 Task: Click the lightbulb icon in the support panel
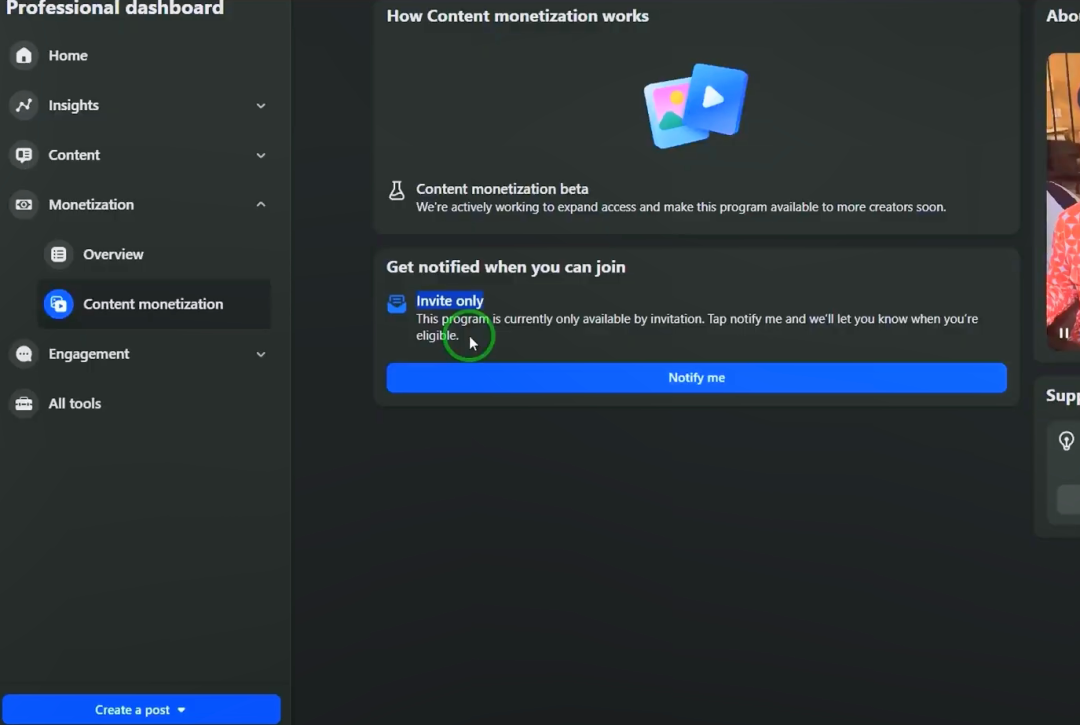tap(1066, 441)
